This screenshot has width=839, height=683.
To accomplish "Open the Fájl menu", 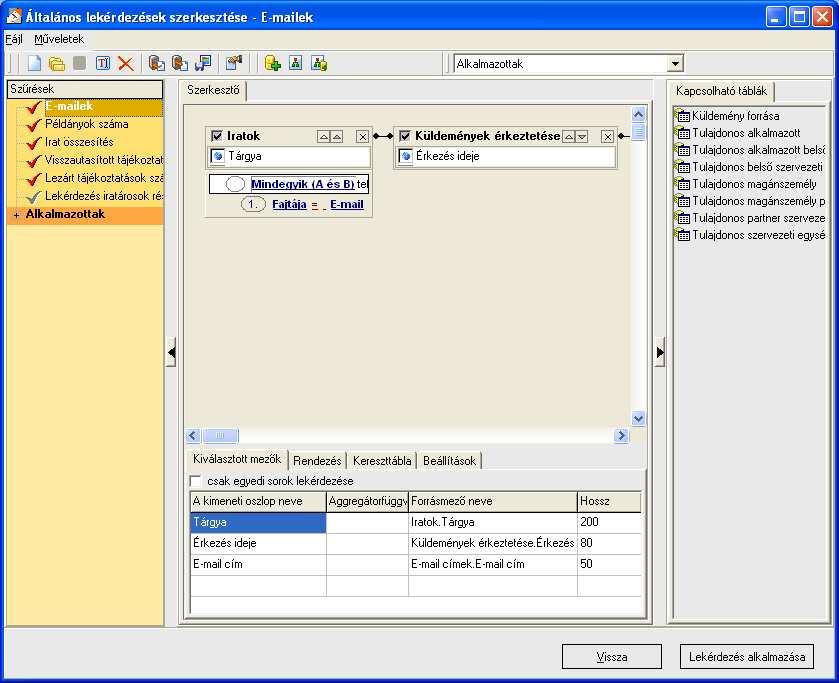I will 14,39.
